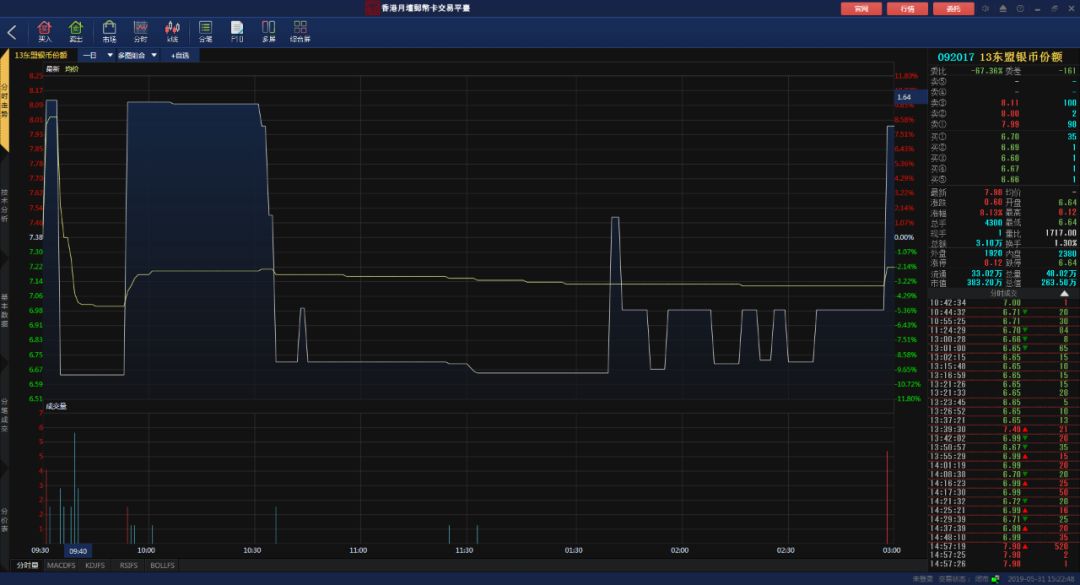Switch to the RSIFS indicator tab
Screen dimensions: 1080x585
point(129,565)
